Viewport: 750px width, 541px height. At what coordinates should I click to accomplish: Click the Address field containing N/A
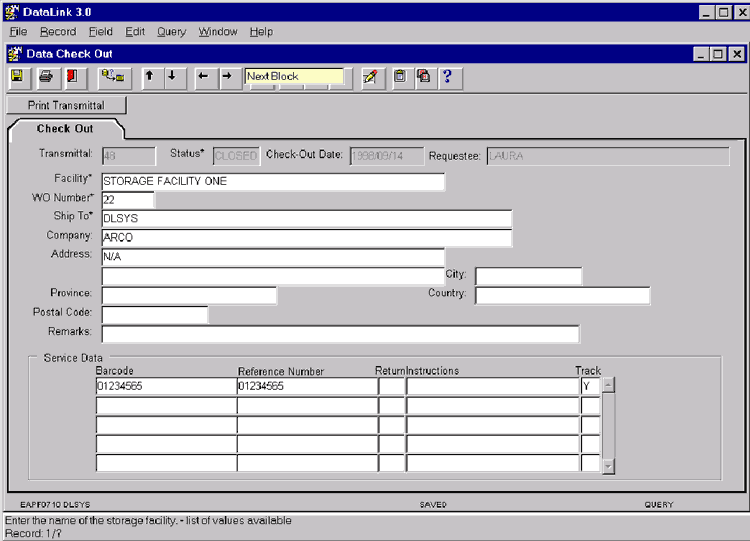click(x=273, y=257)
